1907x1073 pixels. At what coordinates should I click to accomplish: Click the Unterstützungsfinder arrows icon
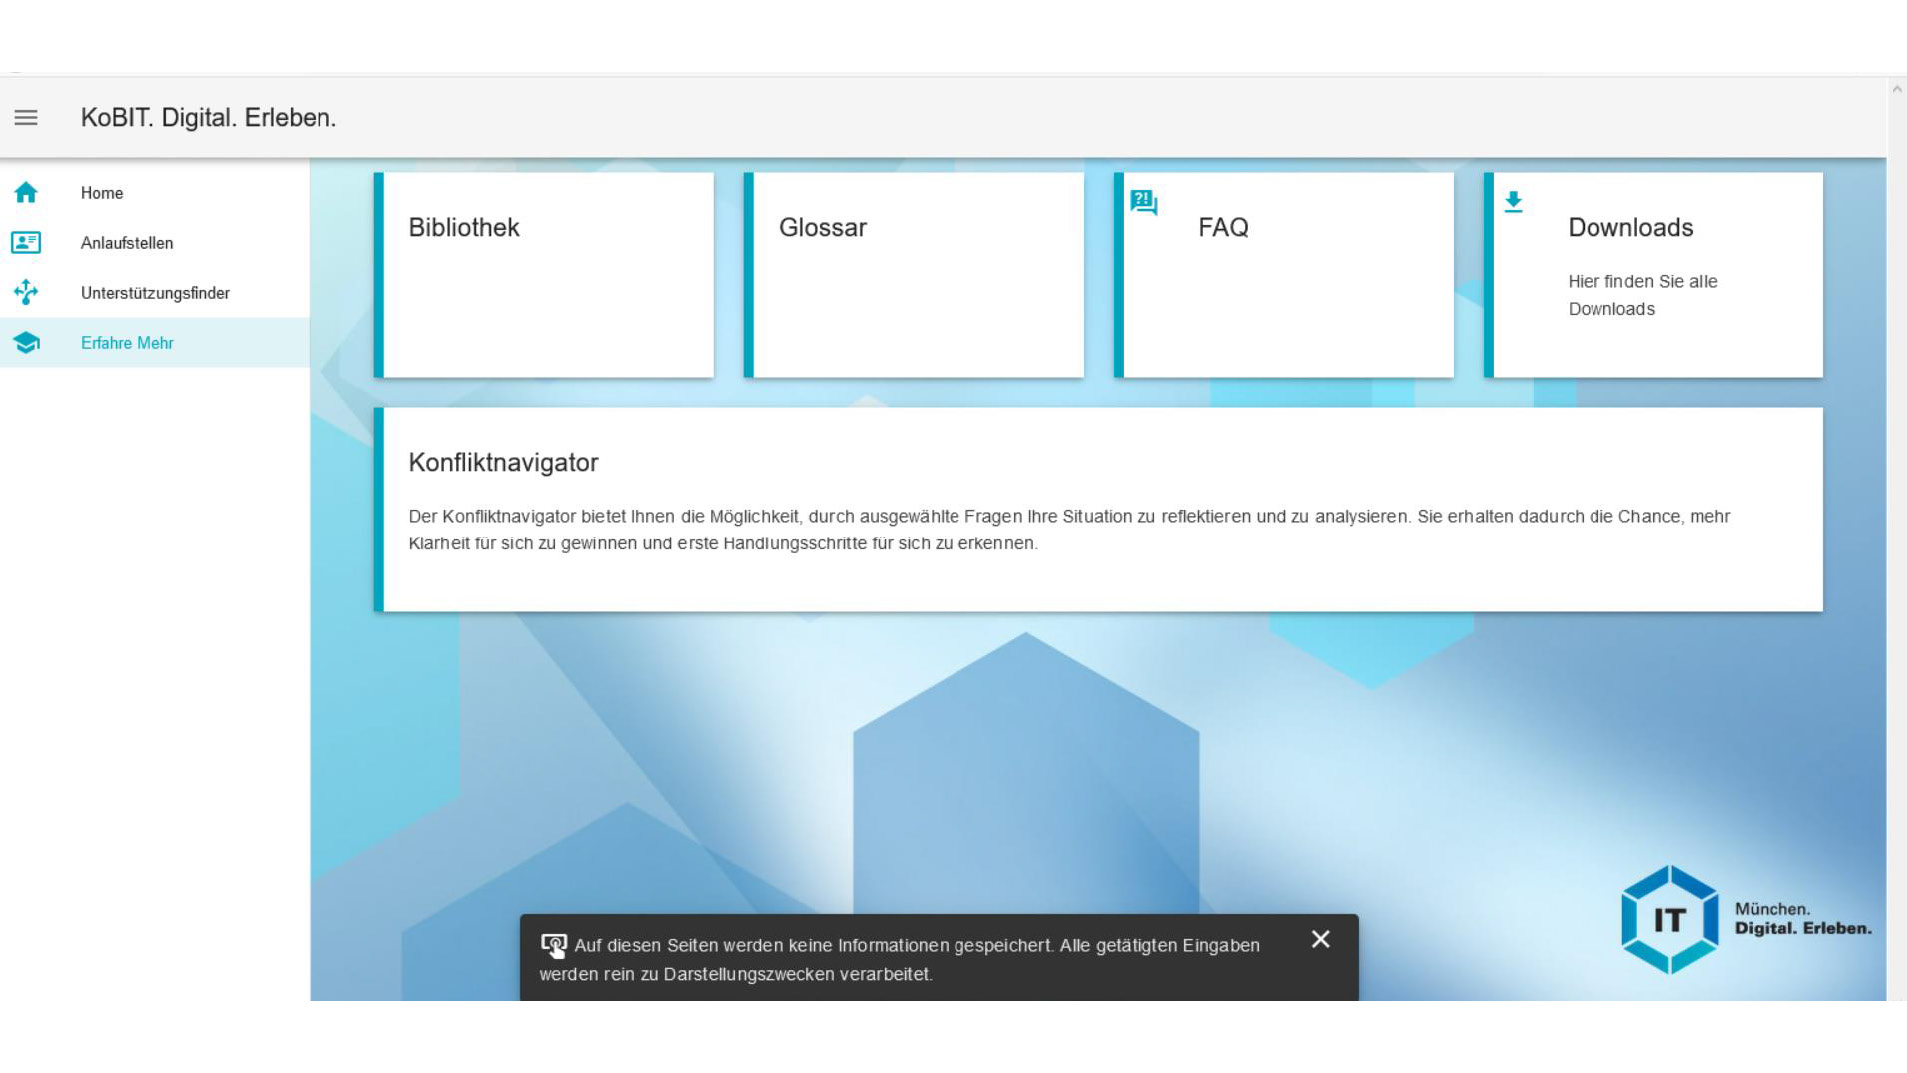pyautogui.click(x=25, y=292)
